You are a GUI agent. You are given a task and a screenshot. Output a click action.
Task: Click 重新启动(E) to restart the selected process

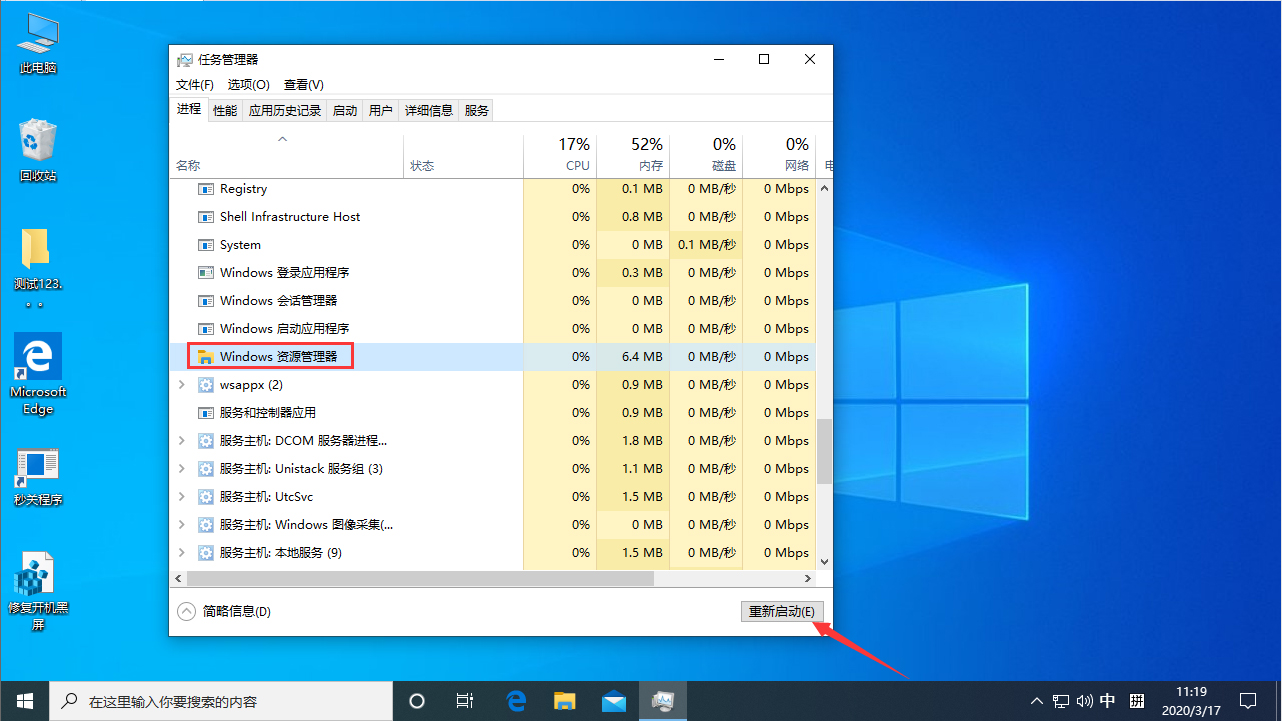coord(782,611)
